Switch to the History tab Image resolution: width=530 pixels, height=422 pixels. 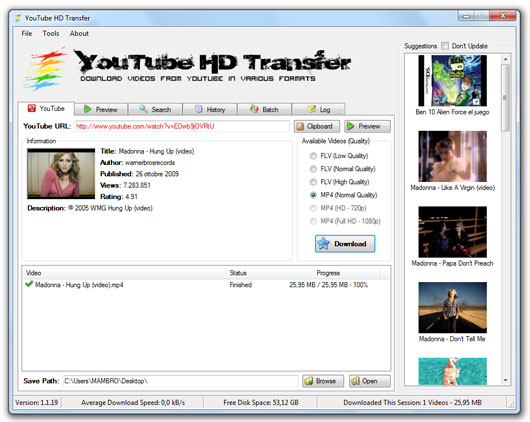click(x=210, y=109)
